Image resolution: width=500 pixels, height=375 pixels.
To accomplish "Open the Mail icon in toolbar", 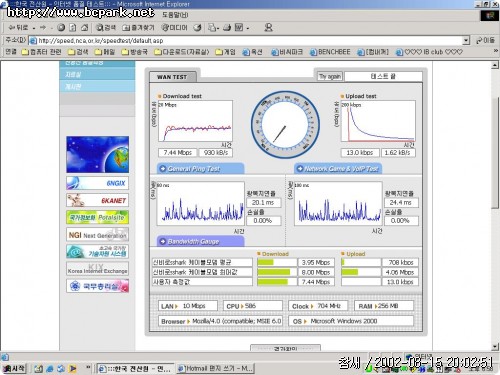I will 213,28.
